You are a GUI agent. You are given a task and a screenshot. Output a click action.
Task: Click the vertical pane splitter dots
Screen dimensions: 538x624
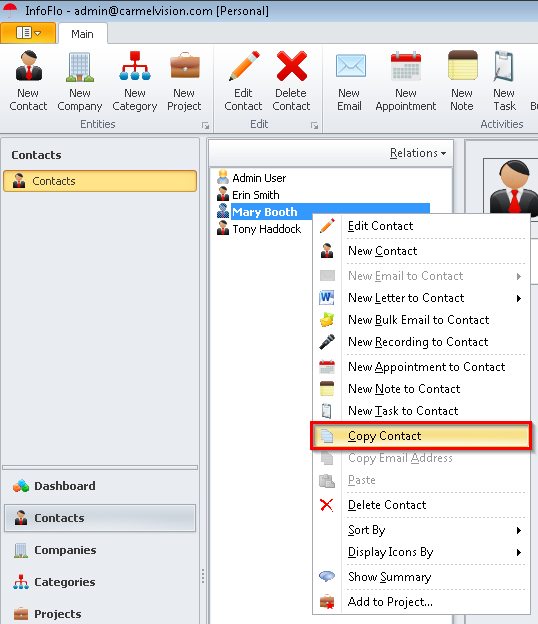pyautogui.click(x=203, y=576)
